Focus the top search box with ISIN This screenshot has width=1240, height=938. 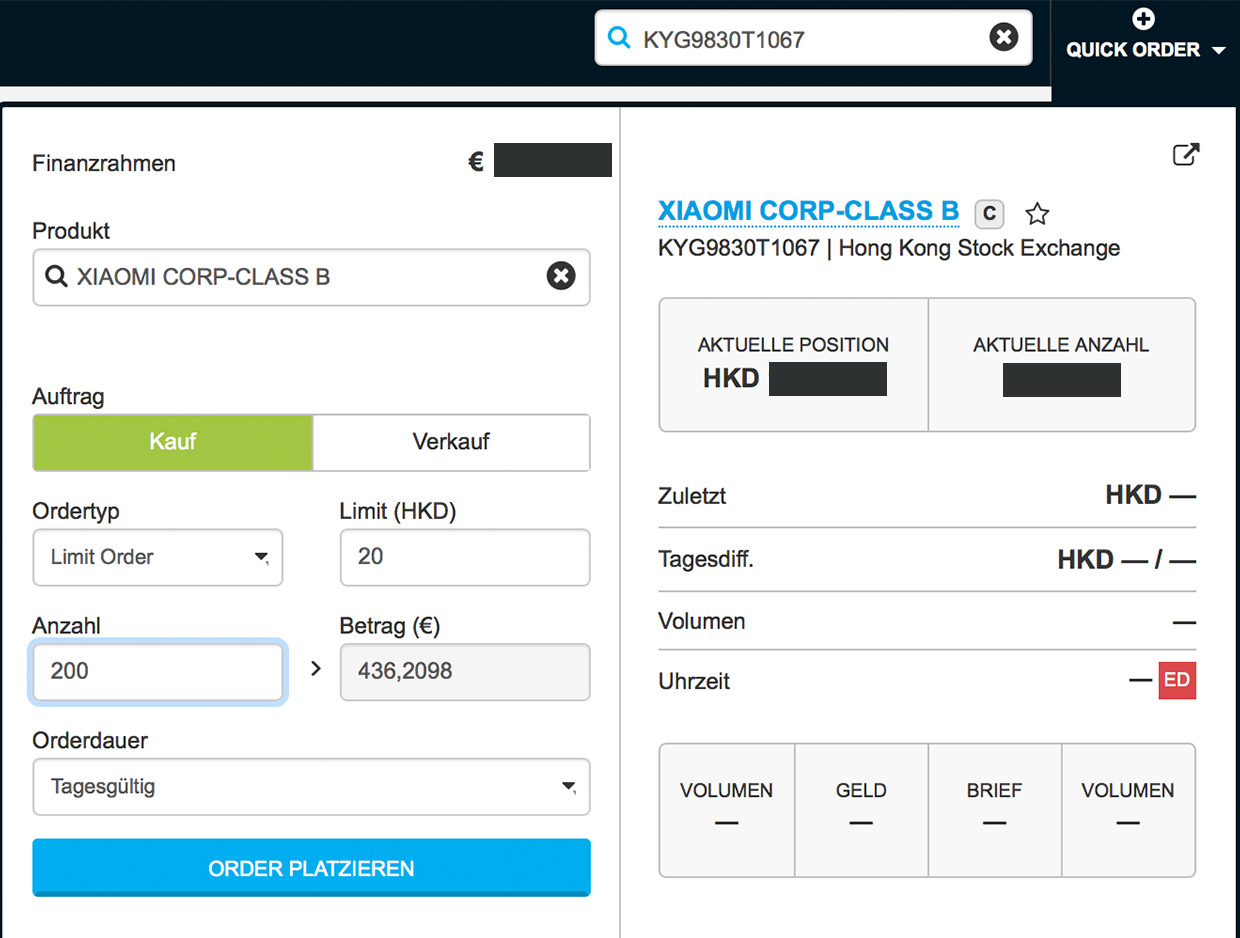coord(813,38)
